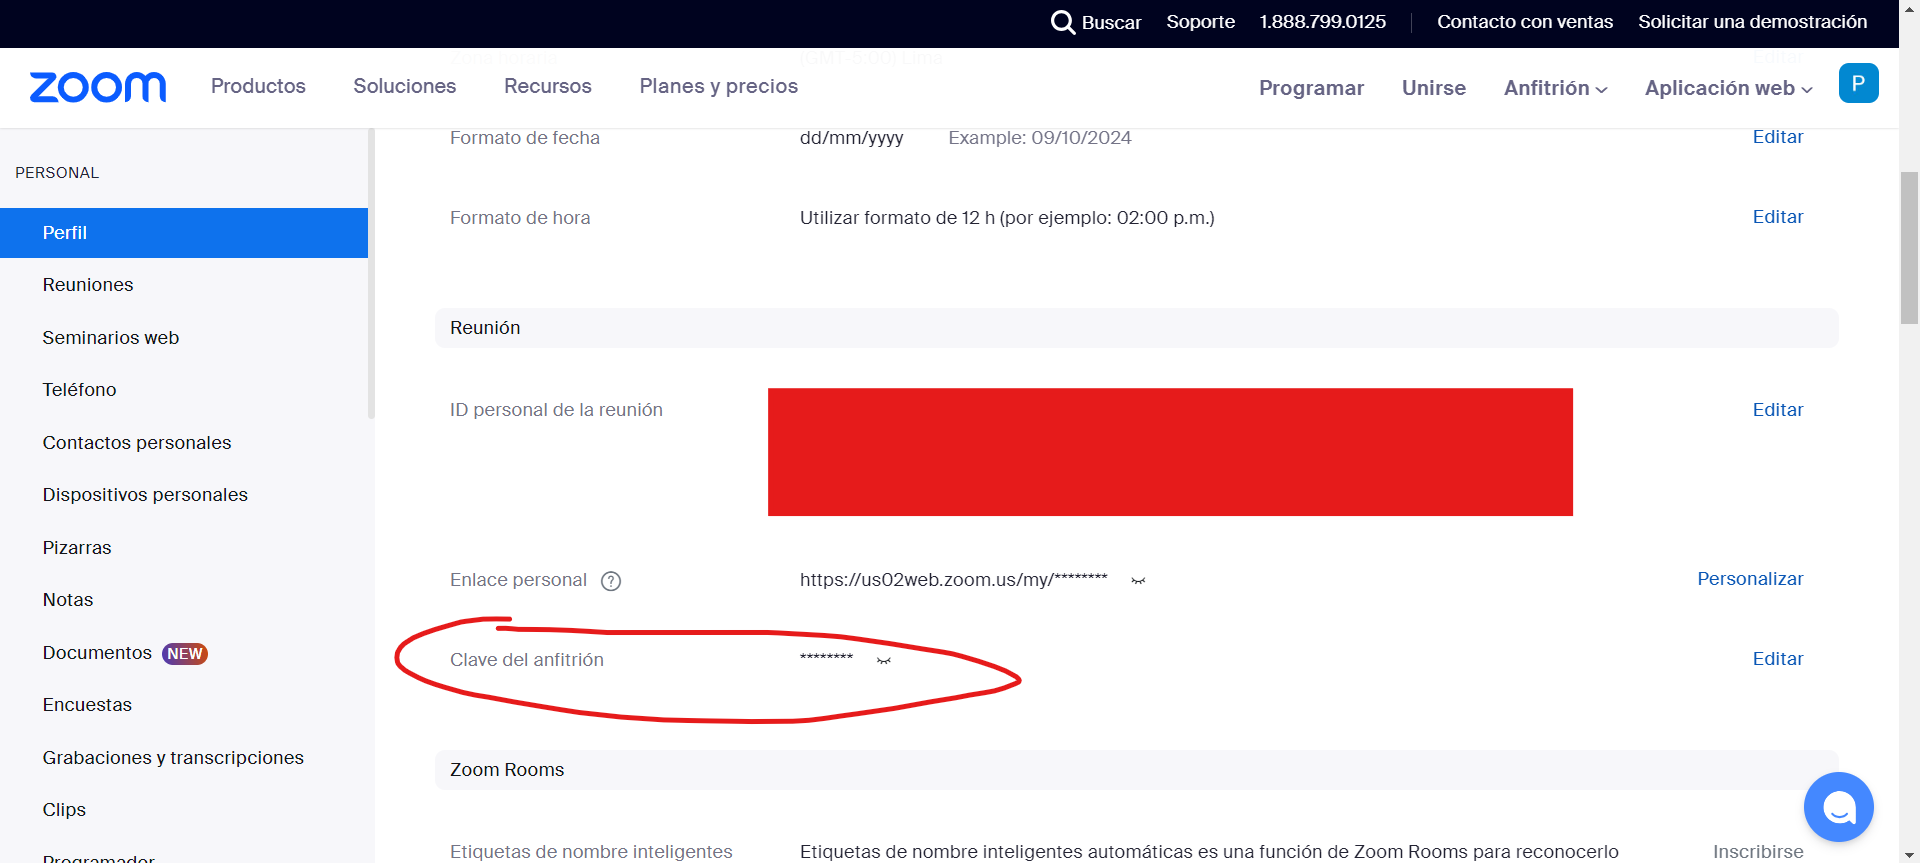Click the 1.888.799.0125 phone number
1920x863 pixels.
[x=1322, y=22]
